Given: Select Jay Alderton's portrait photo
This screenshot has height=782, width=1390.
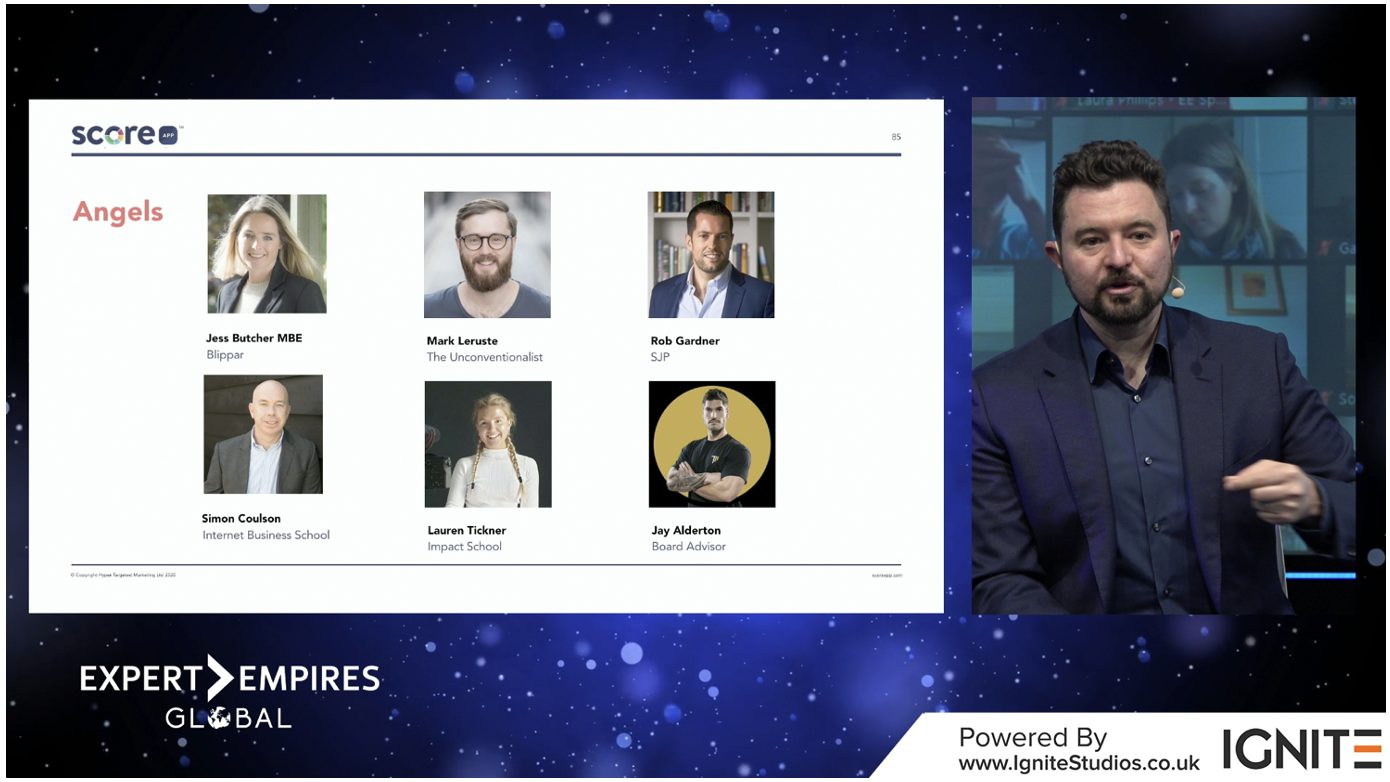Looking at the screenshot, I should 712,444.
